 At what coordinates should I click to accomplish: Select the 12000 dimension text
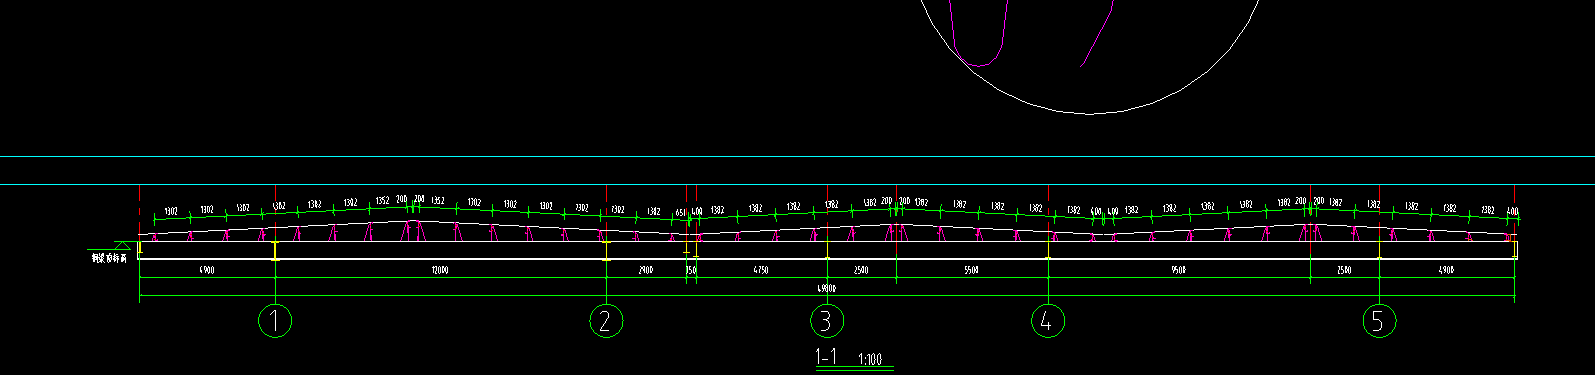439,270
